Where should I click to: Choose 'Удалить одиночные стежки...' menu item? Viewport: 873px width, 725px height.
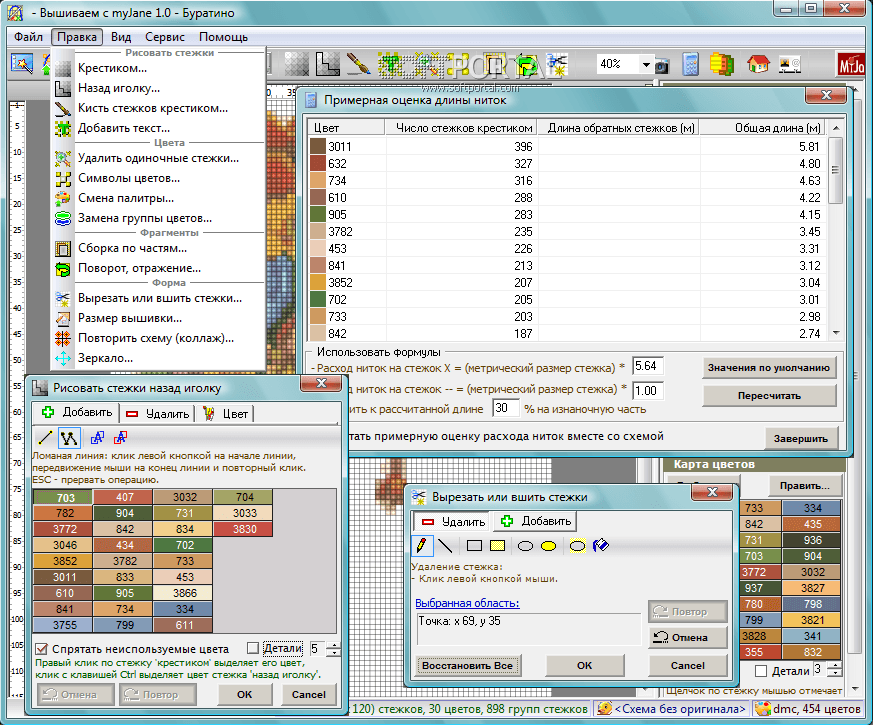159,158
